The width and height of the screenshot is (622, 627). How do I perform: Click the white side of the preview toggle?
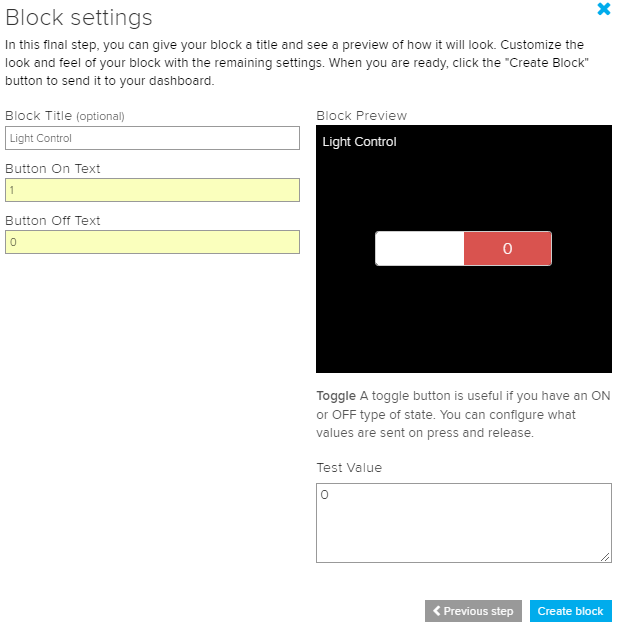pyautogui.click(x=420, y=249)
